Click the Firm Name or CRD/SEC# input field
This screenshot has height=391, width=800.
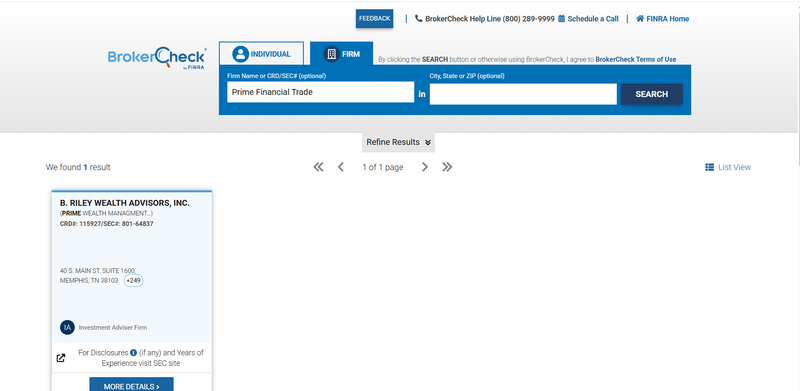(320, 92)
